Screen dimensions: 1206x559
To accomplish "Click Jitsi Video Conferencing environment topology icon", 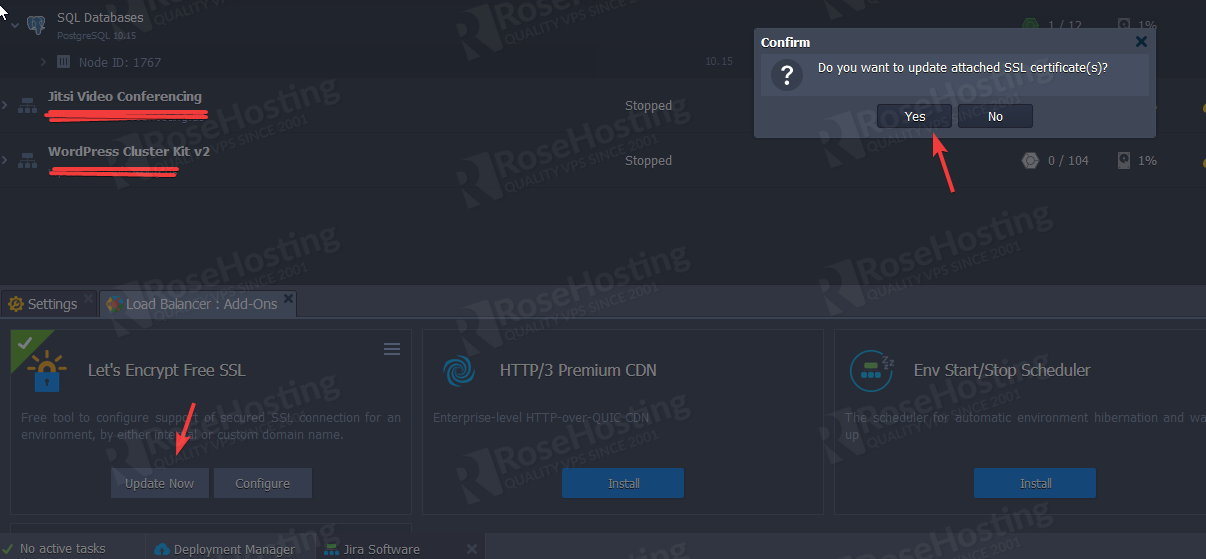I will click(x=27, y=106).
